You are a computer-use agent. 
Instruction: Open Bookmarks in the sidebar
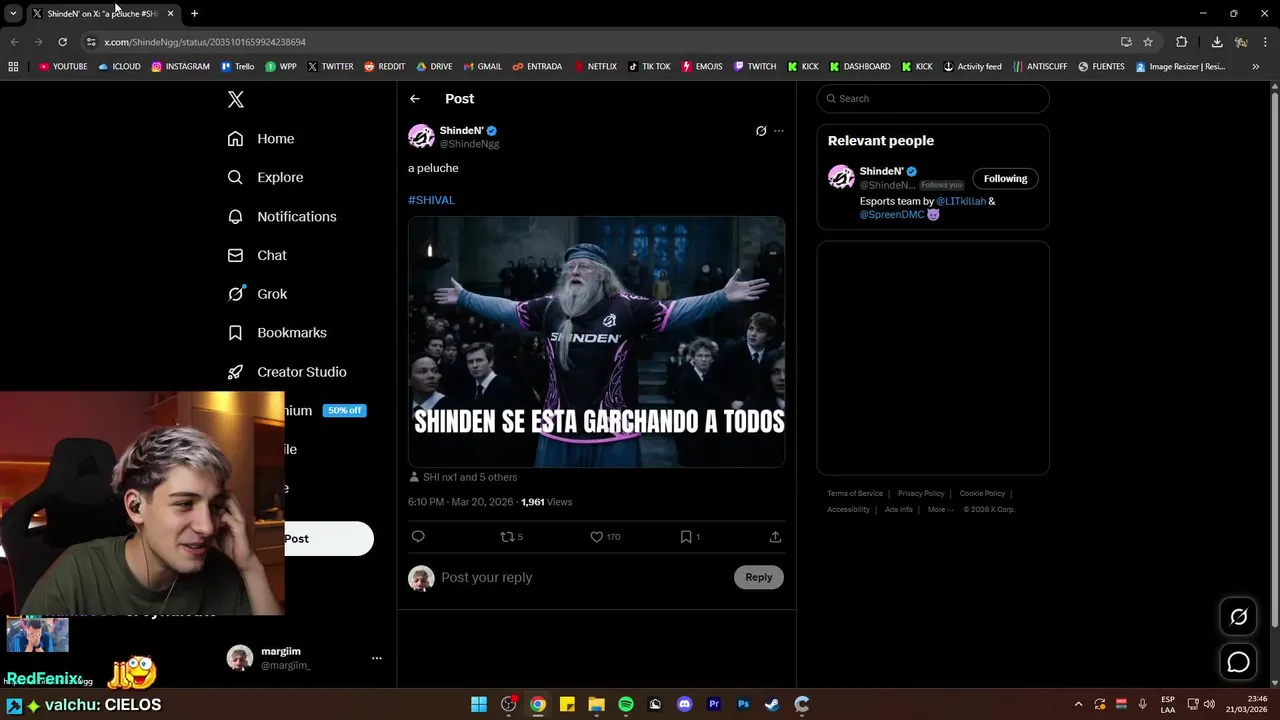click(x=277, y=333)
